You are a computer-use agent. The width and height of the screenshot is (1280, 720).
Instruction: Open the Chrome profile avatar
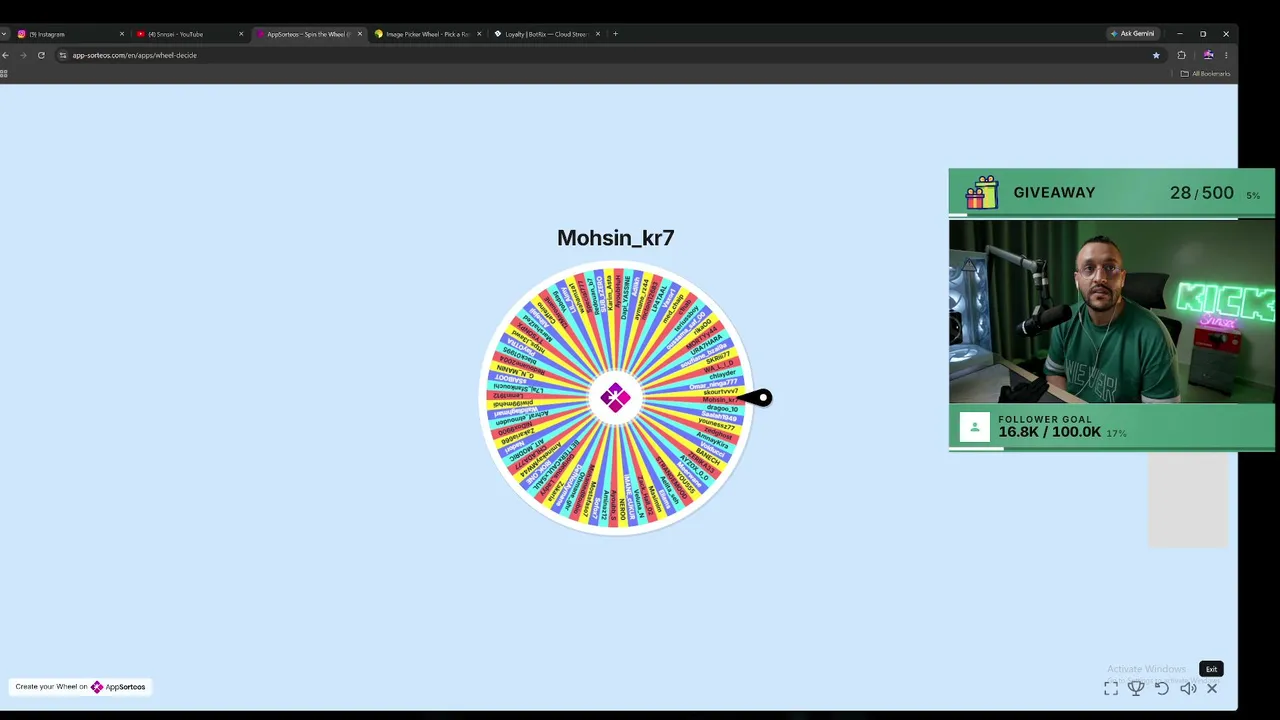[x=1208, y=55]
